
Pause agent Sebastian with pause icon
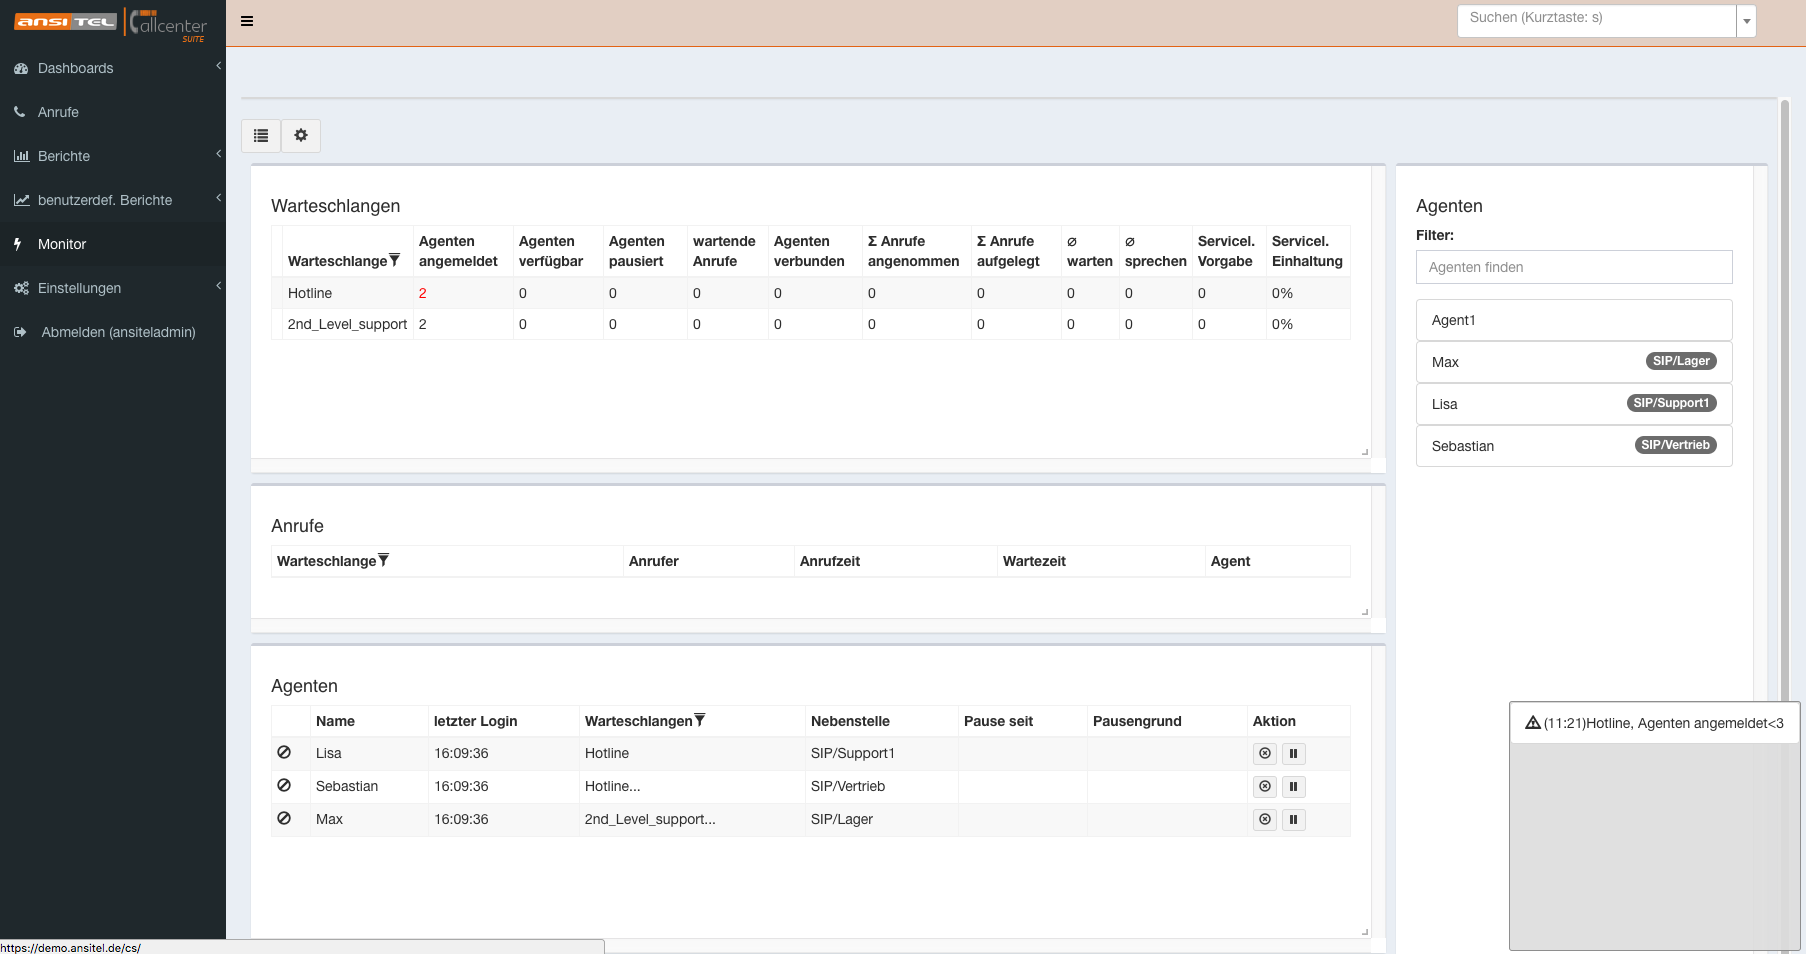click(x=1293, y=787)
